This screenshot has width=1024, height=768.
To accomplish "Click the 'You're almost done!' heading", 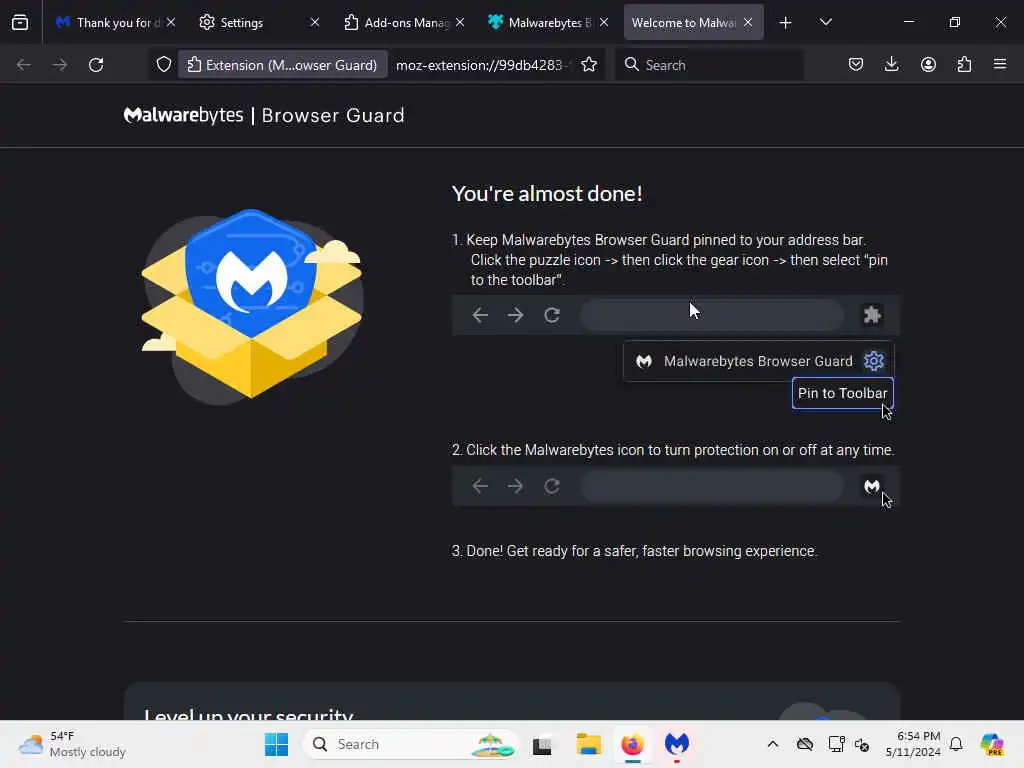I will point(547,193).
